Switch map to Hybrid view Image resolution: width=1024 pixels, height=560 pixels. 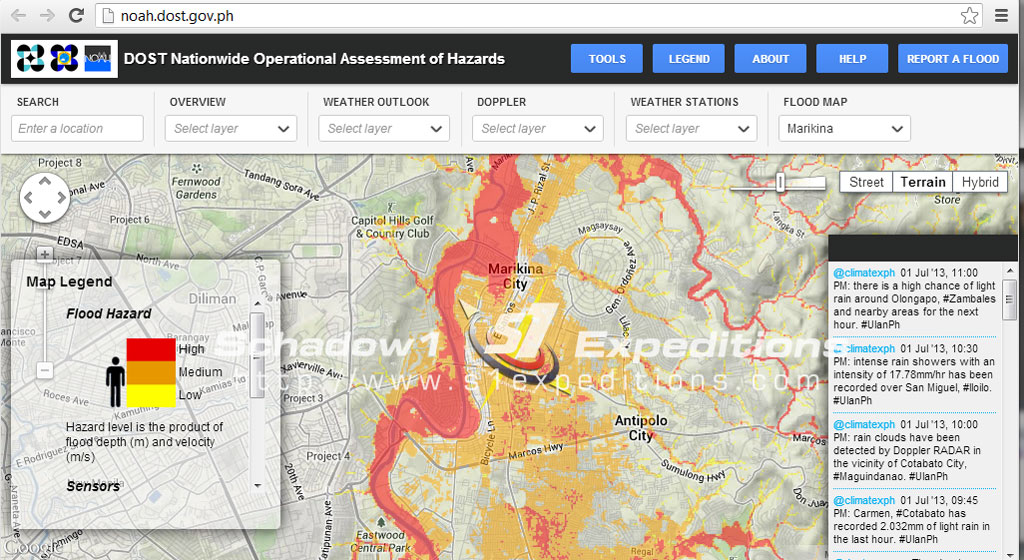[980, 182]
